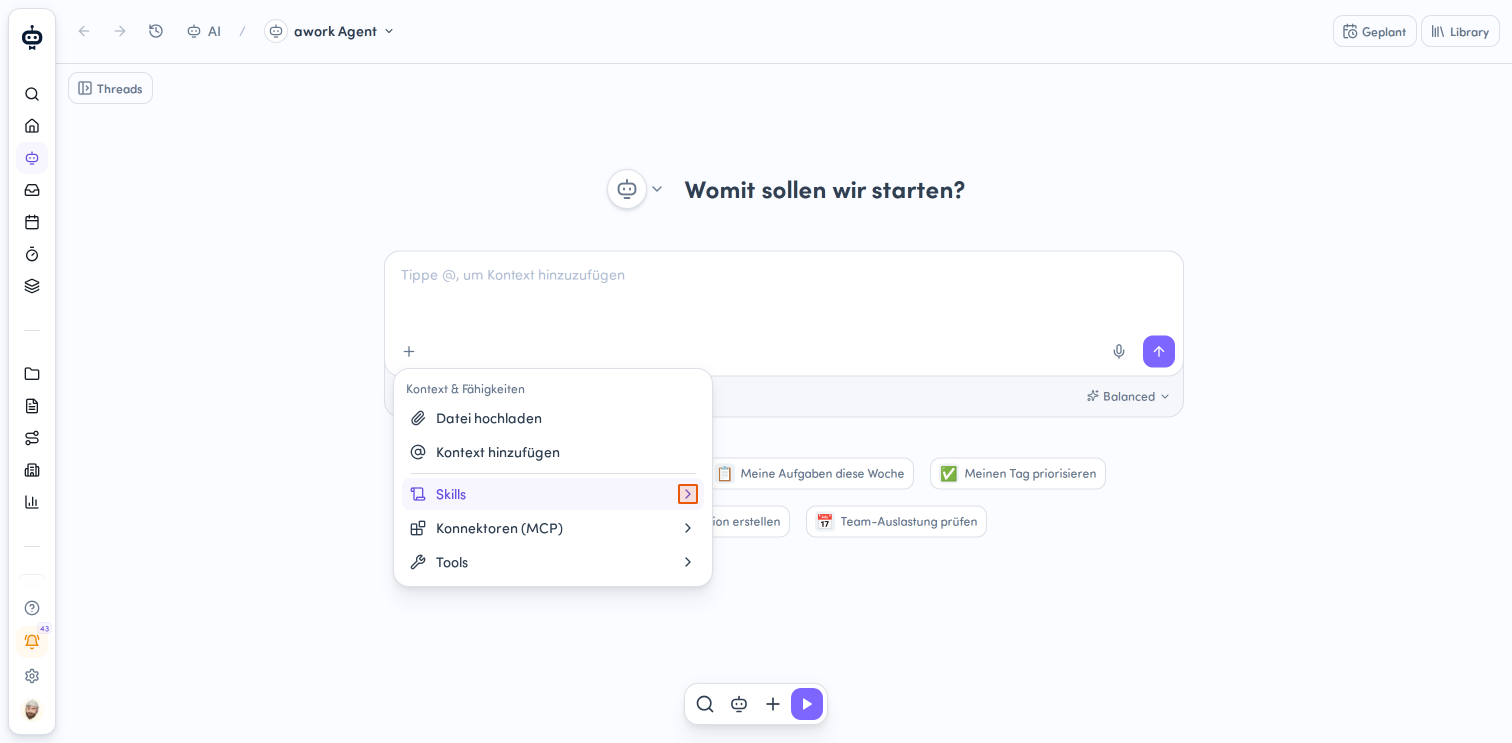
Task: Click the search icon in bottom floating bar
Action: tap(705, 704)
